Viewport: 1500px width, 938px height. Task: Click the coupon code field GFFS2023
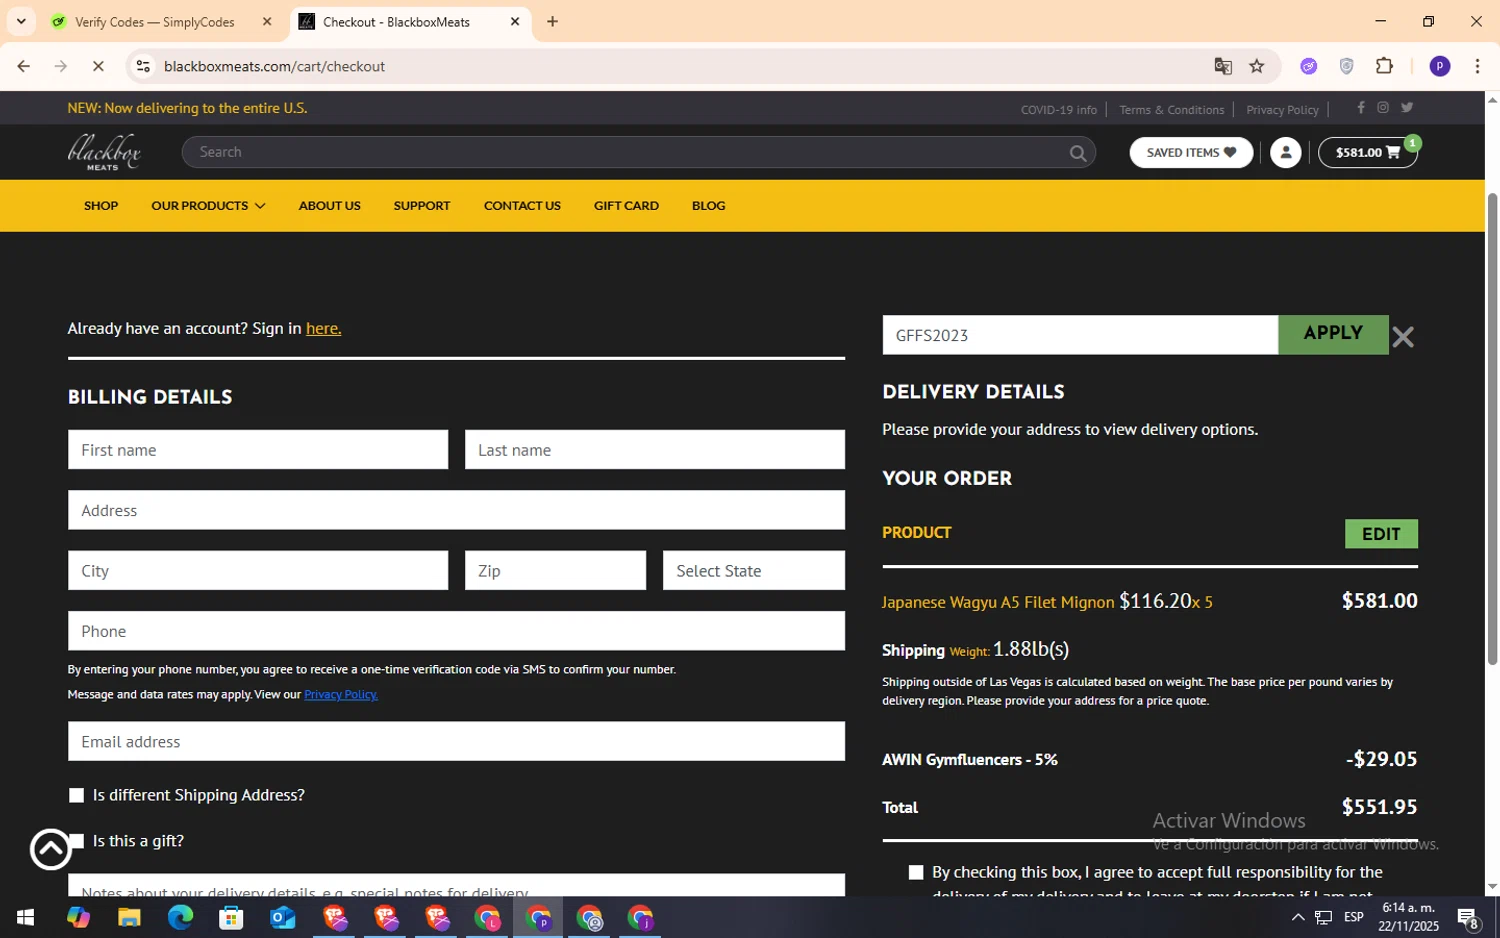tap(1080, 335)
